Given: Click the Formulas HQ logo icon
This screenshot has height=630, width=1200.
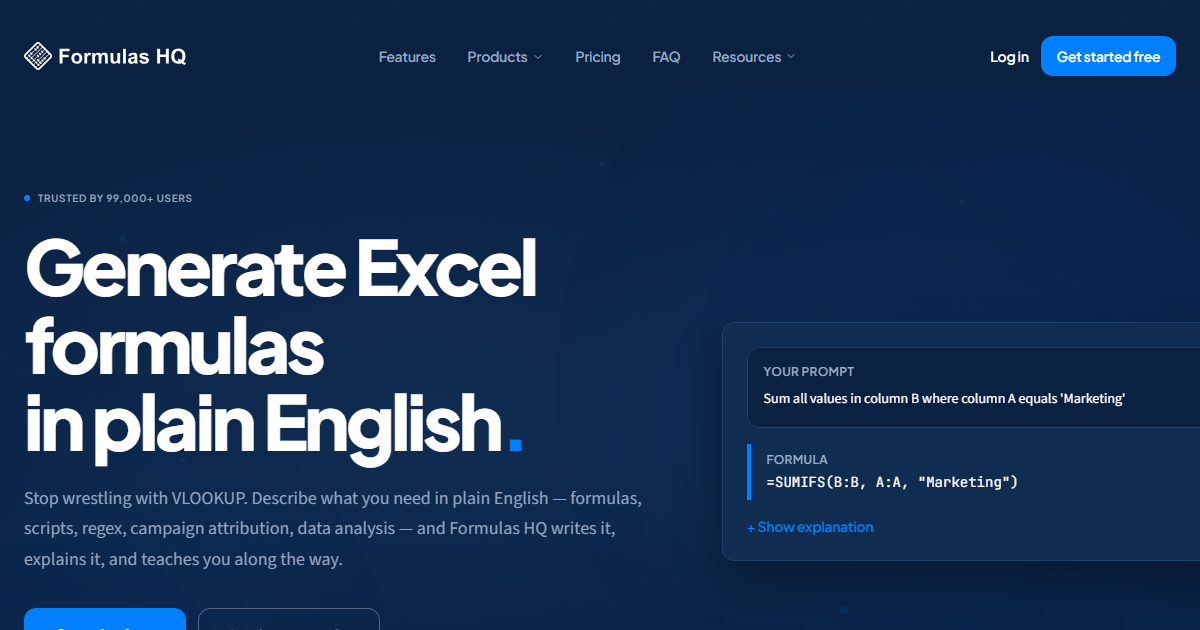Looking at the screenshot, I should coord(38,56).
